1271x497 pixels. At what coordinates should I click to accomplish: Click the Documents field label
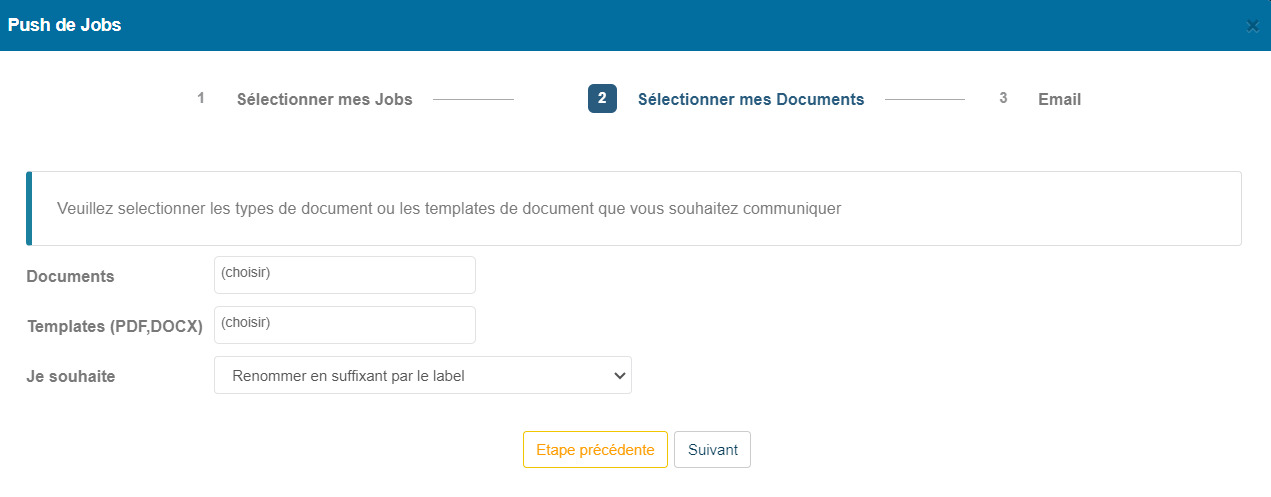[70, 276]
